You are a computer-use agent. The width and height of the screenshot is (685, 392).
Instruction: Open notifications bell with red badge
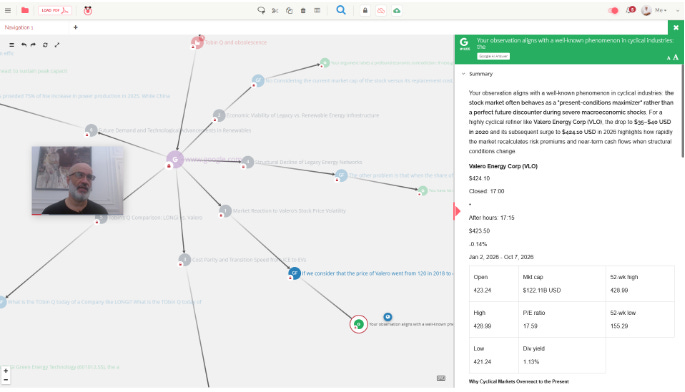pos(630,10)
